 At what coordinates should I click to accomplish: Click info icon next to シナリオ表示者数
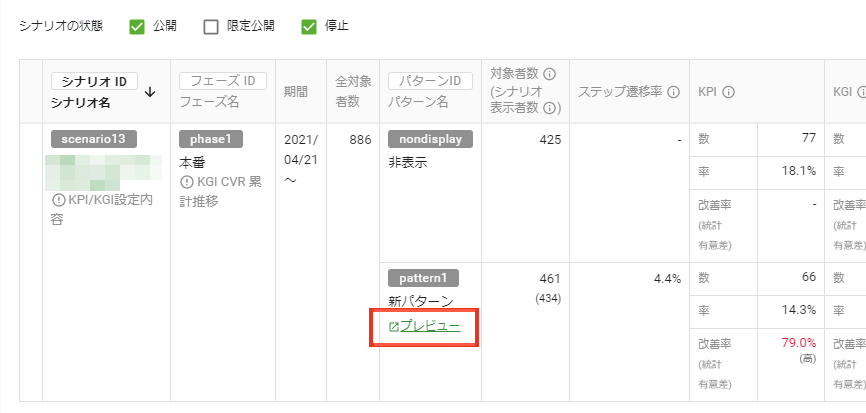pyautogui.click(x=549, y=108)
